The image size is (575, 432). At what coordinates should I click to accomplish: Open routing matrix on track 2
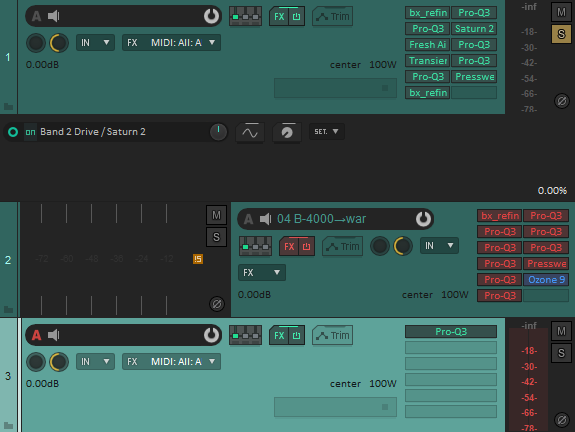coord(255,246)
